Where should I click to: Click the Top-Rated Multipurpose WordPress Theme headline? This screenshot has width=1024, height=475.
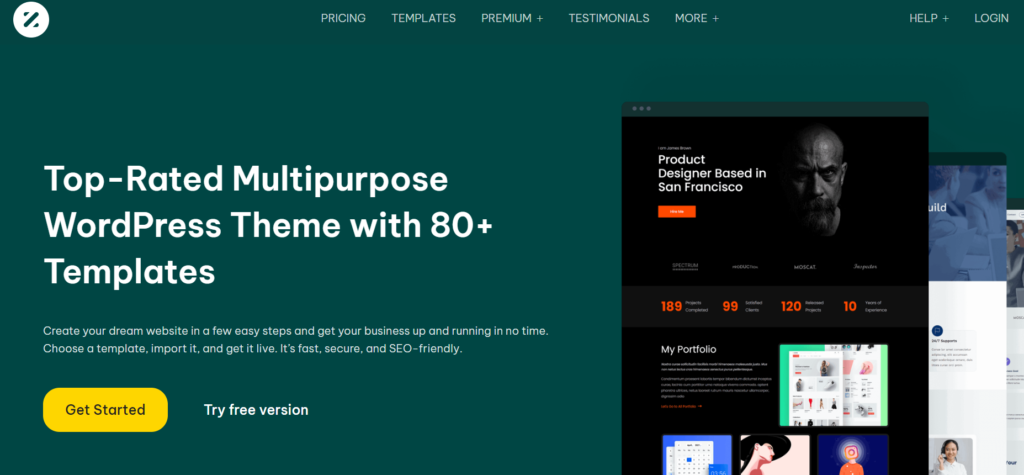[x=268, y=225]
